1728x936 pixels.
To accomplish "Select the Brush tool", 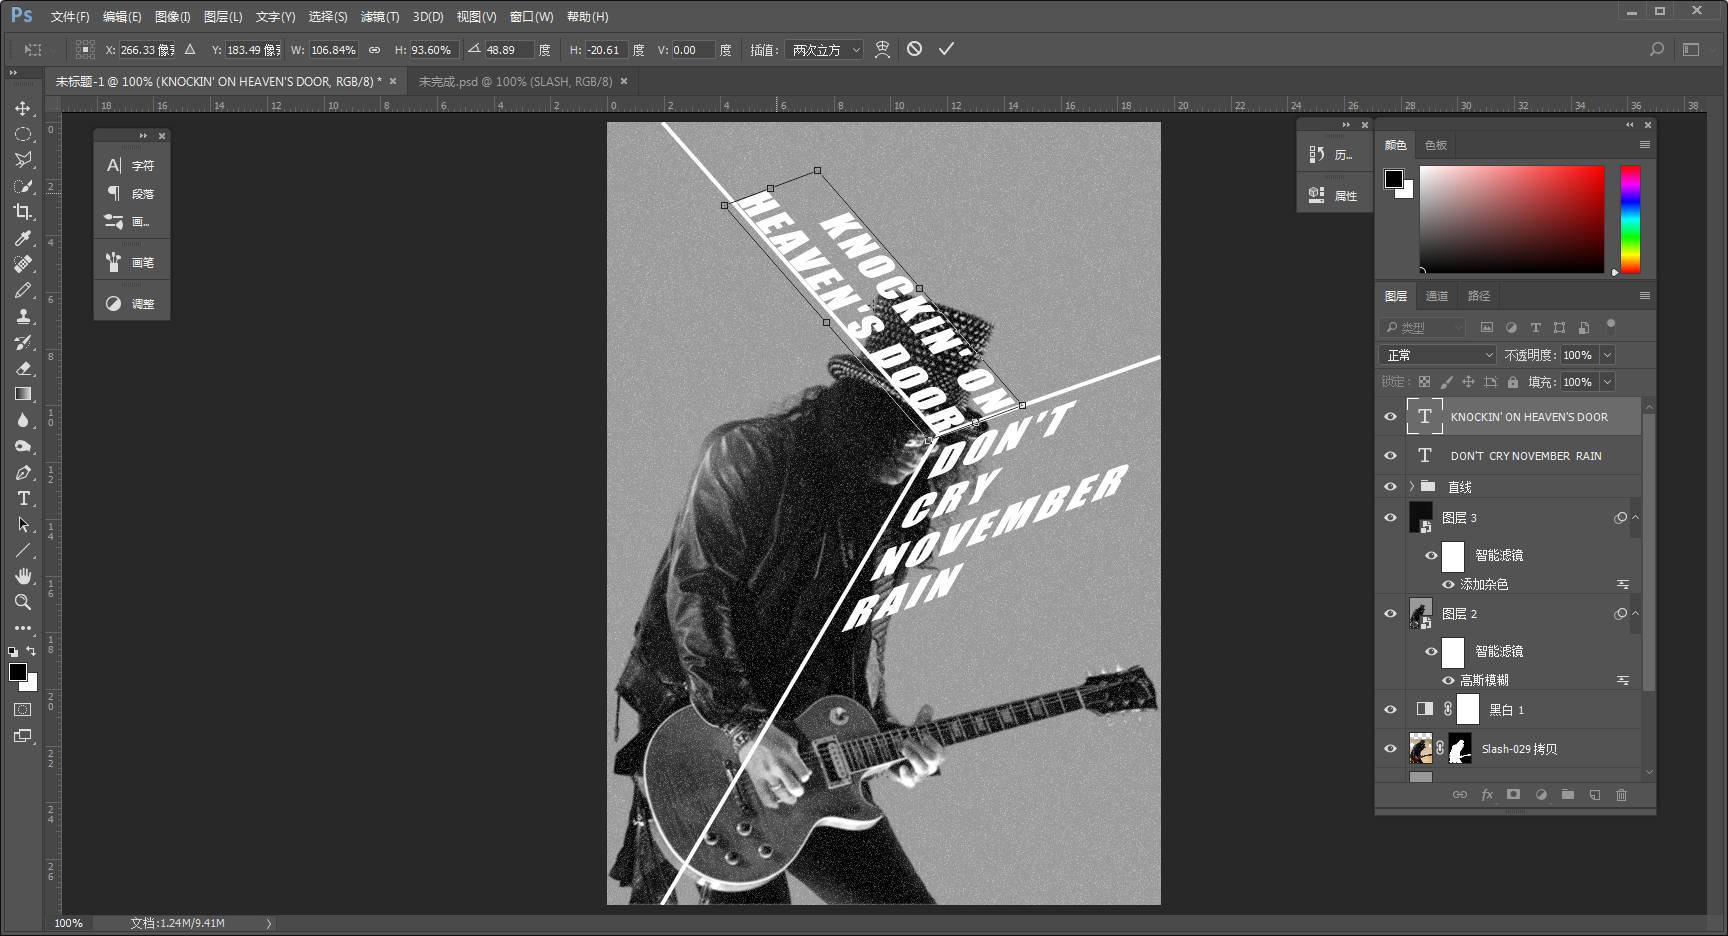I will [x=23, y=290].
